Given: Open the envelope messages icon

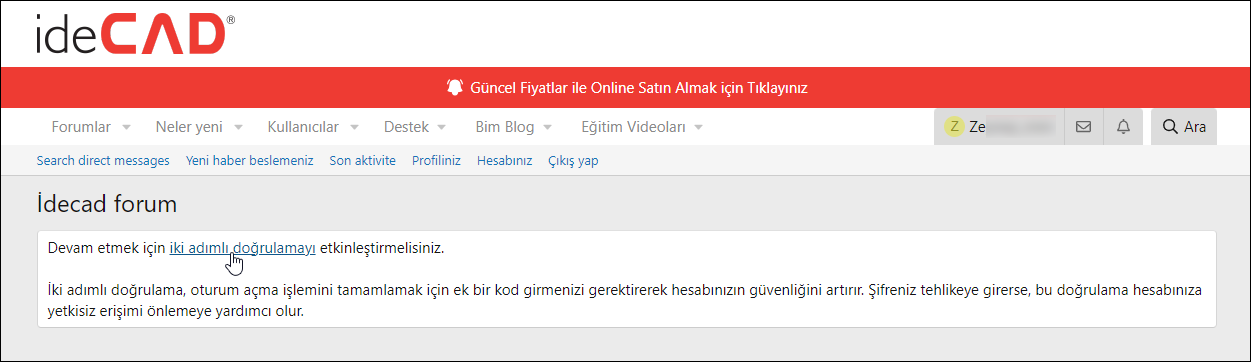Looking at the screenshot, I should tap(1083, 127).
